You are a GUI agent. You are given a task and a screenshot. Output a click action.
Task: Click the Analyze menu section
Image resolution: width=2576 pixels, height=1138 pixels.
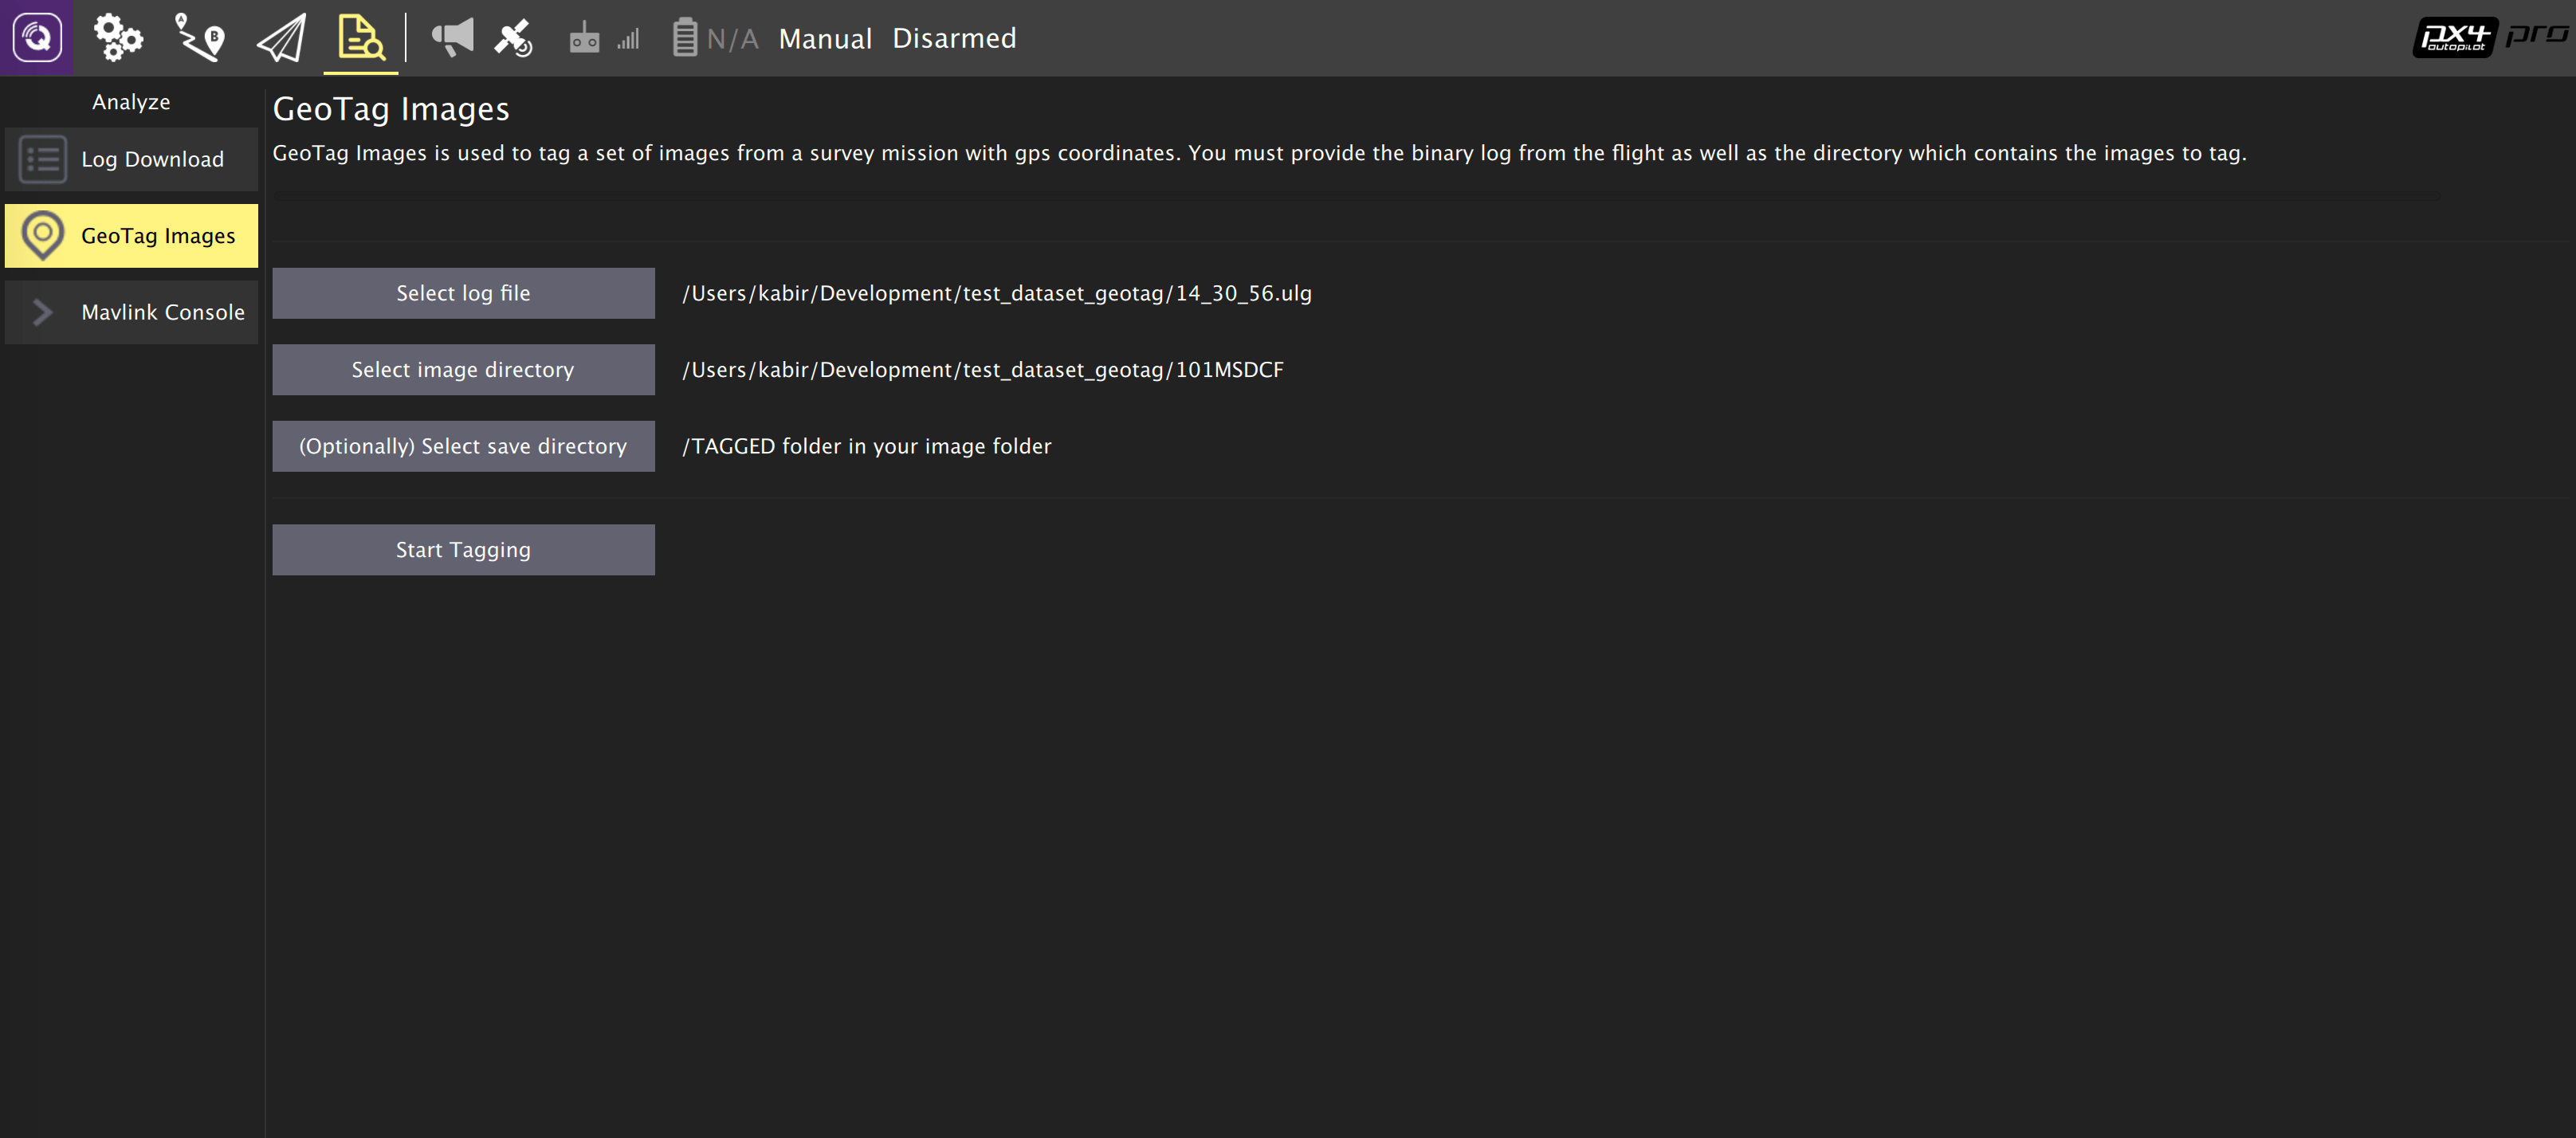coord(132,102)
